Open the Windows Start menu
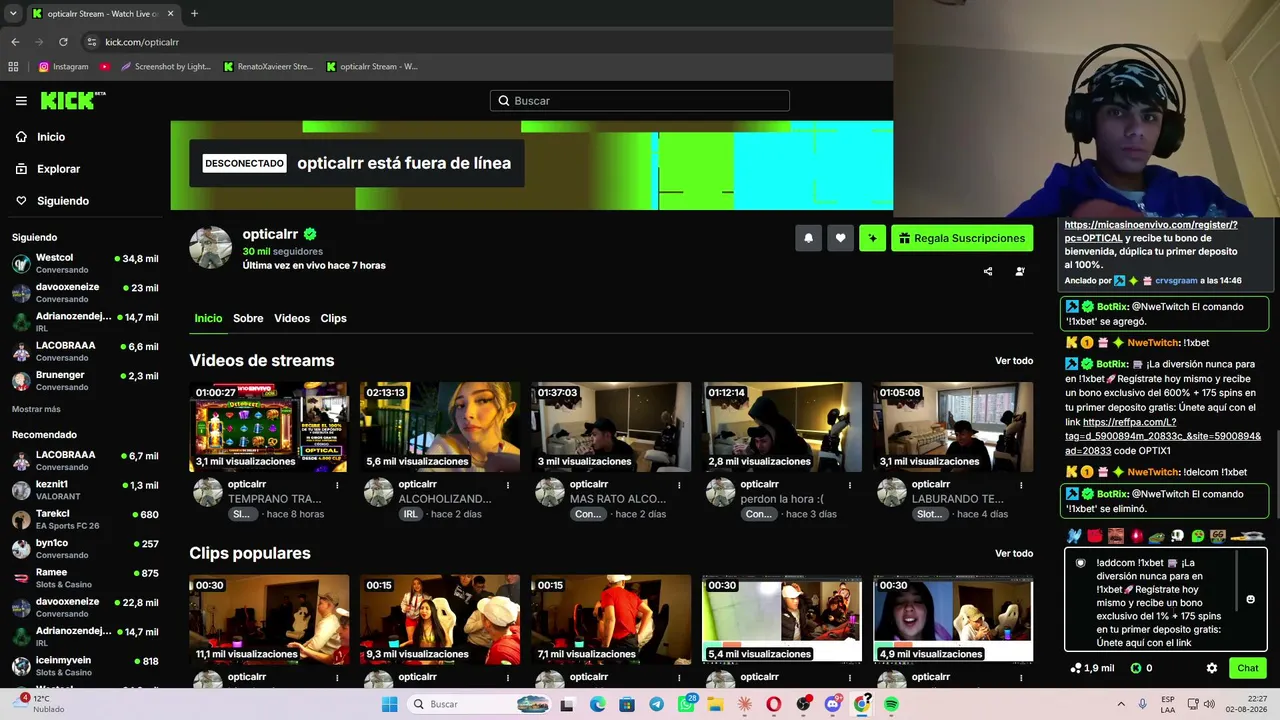Viewport: 1280px width, 720px height. click(x=389, y=704)
